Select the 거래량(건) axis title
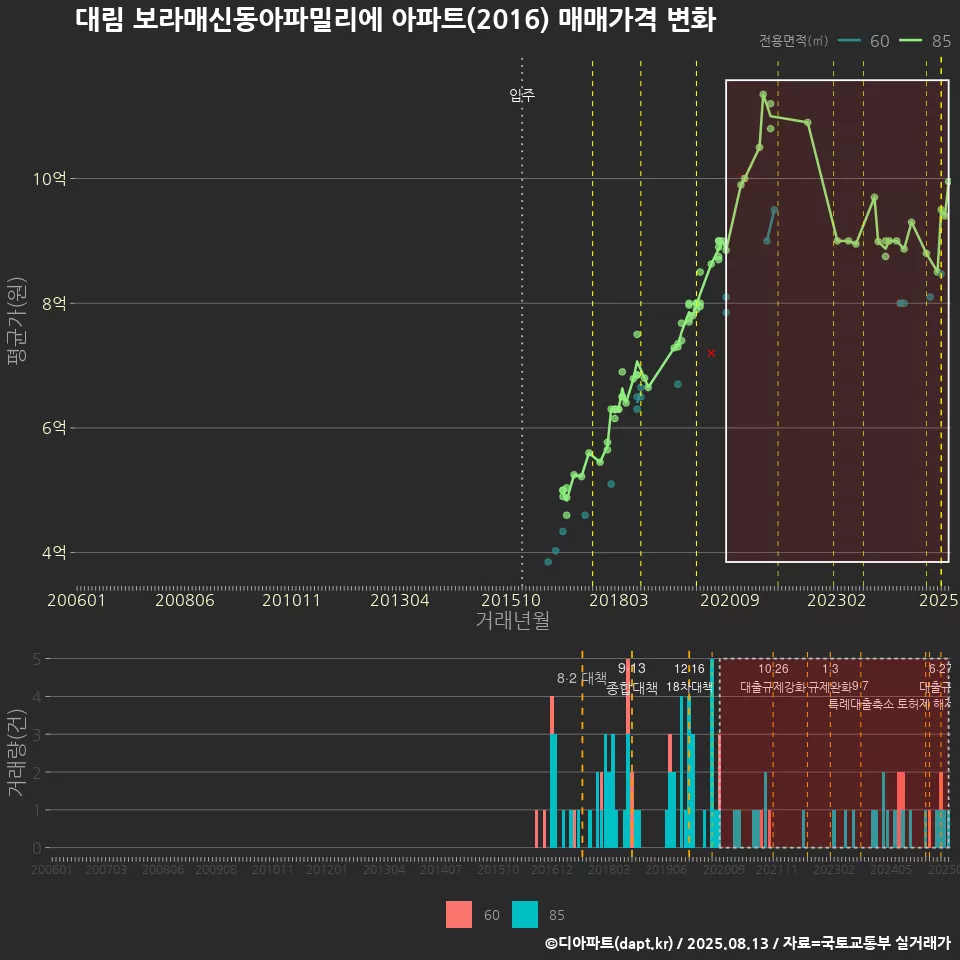This screenshot has width=960, height=960. (17, 752)
